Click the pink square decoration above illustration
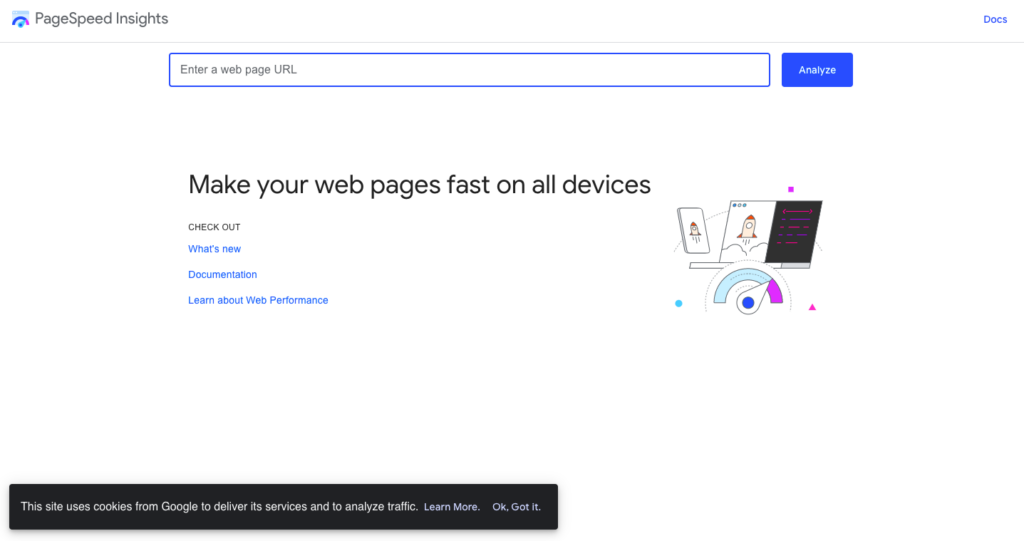This screenshot has width=1024, height=541. tap(791, 189)
